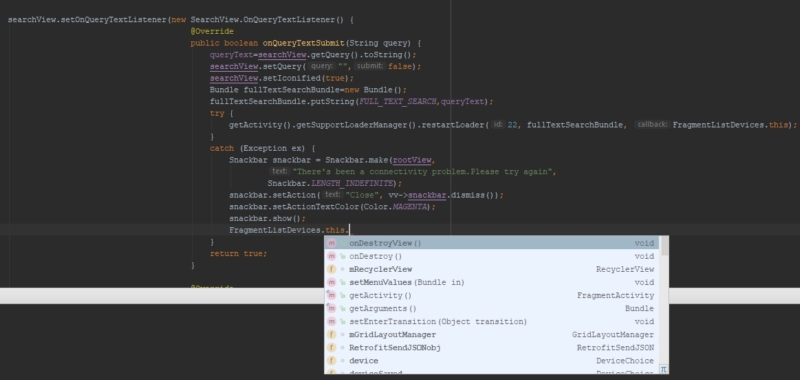Click setActionTextColor in the snackbar line
The height and width of the screenshot is (380, 800).
316,207
